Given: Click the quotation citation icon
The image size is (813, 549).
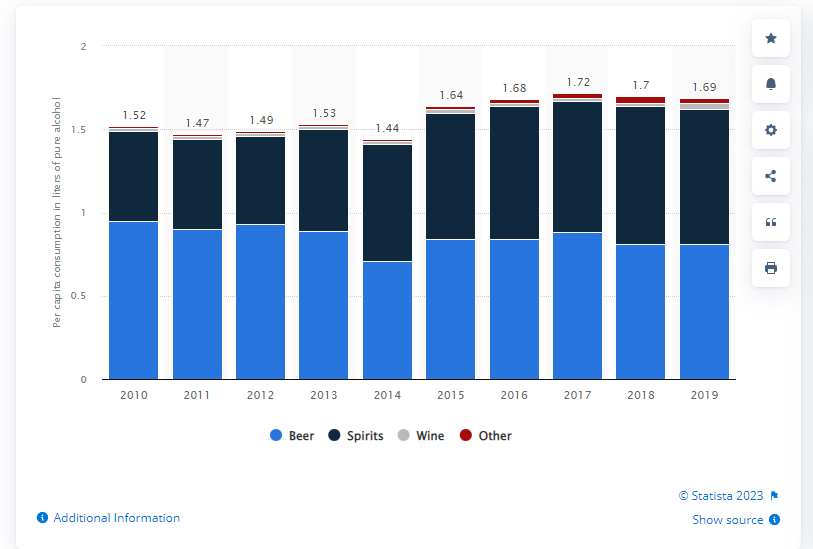Looking at the screenshot, I should tap(770, 222).
